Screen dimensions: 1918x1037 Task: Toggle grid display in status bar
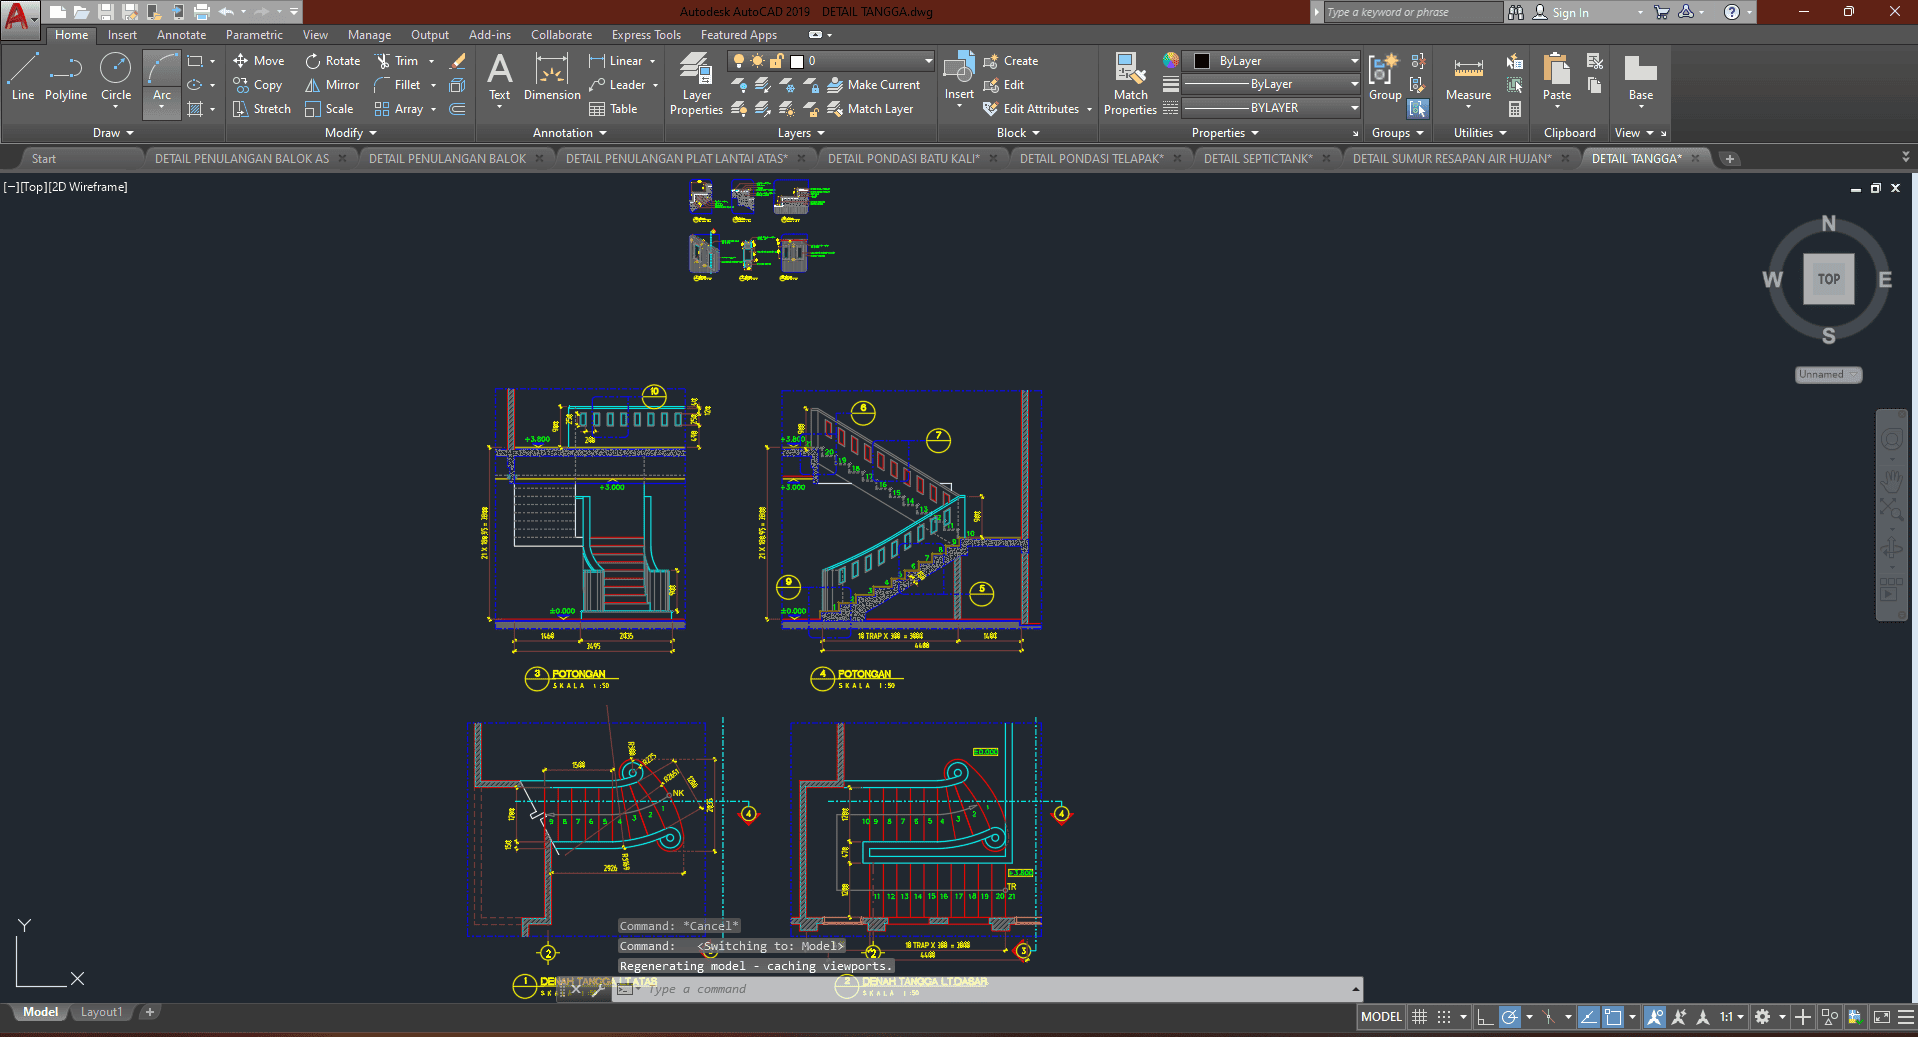[x=1419, y=1017]
